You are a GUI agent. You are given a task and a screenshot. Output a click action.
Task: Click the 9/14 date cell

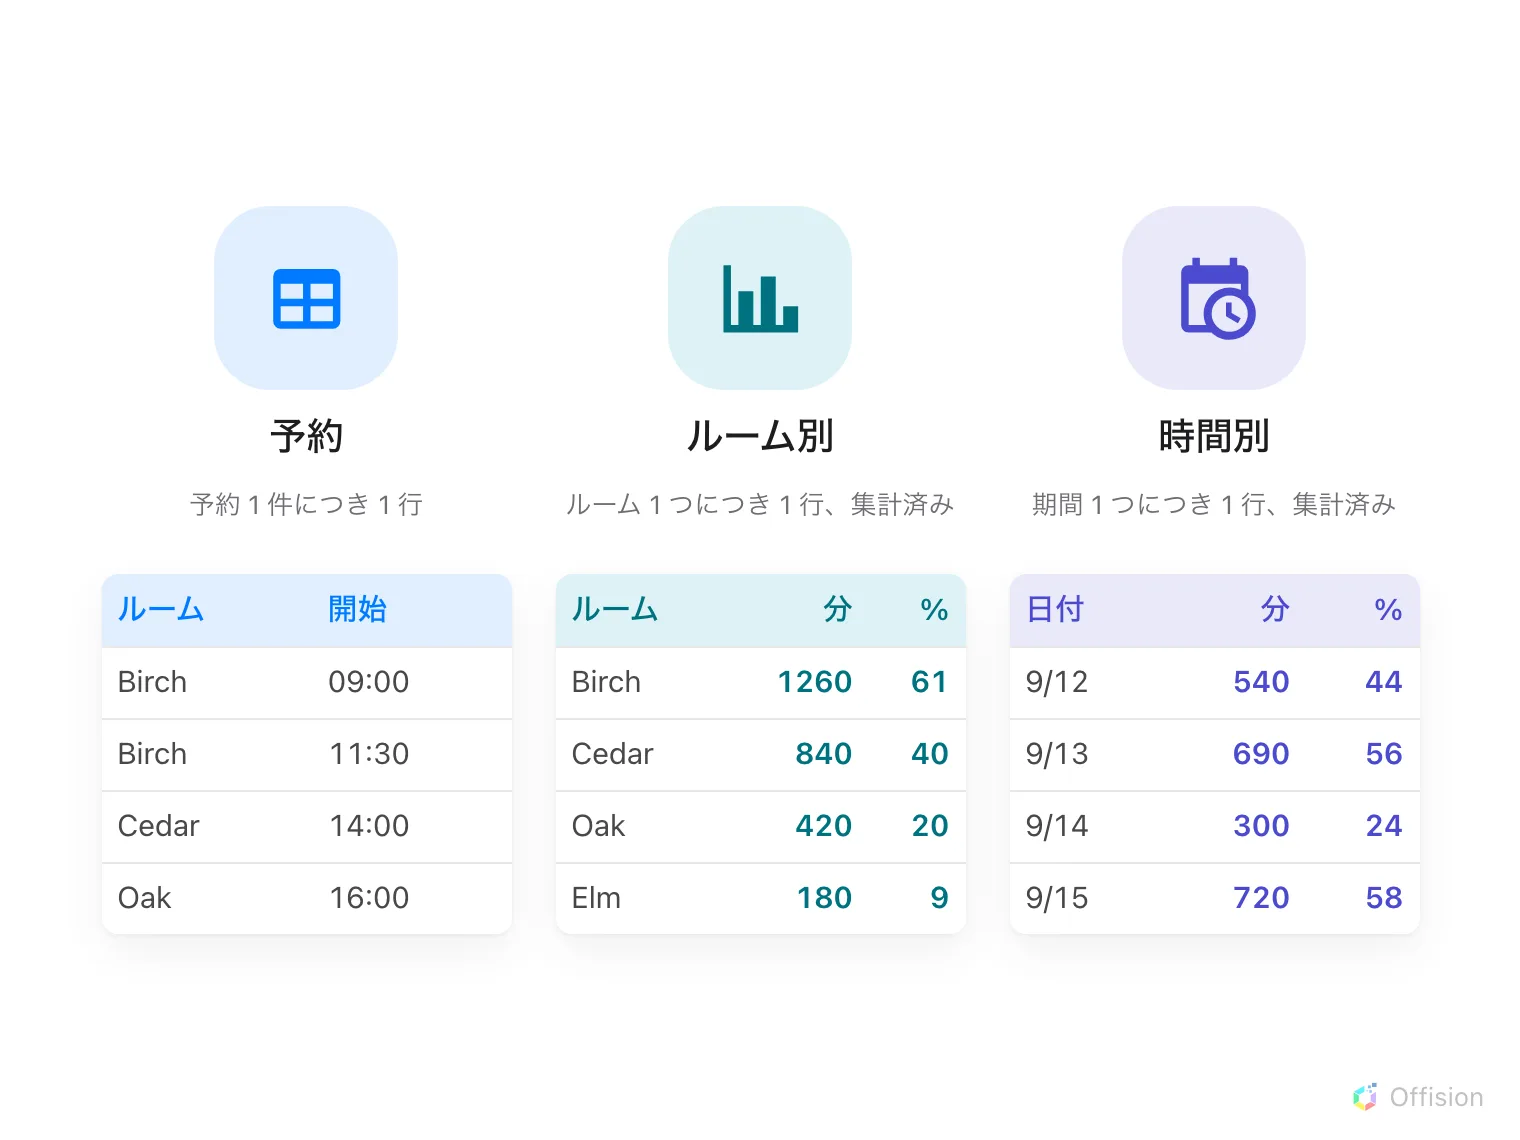[1057, 826]
